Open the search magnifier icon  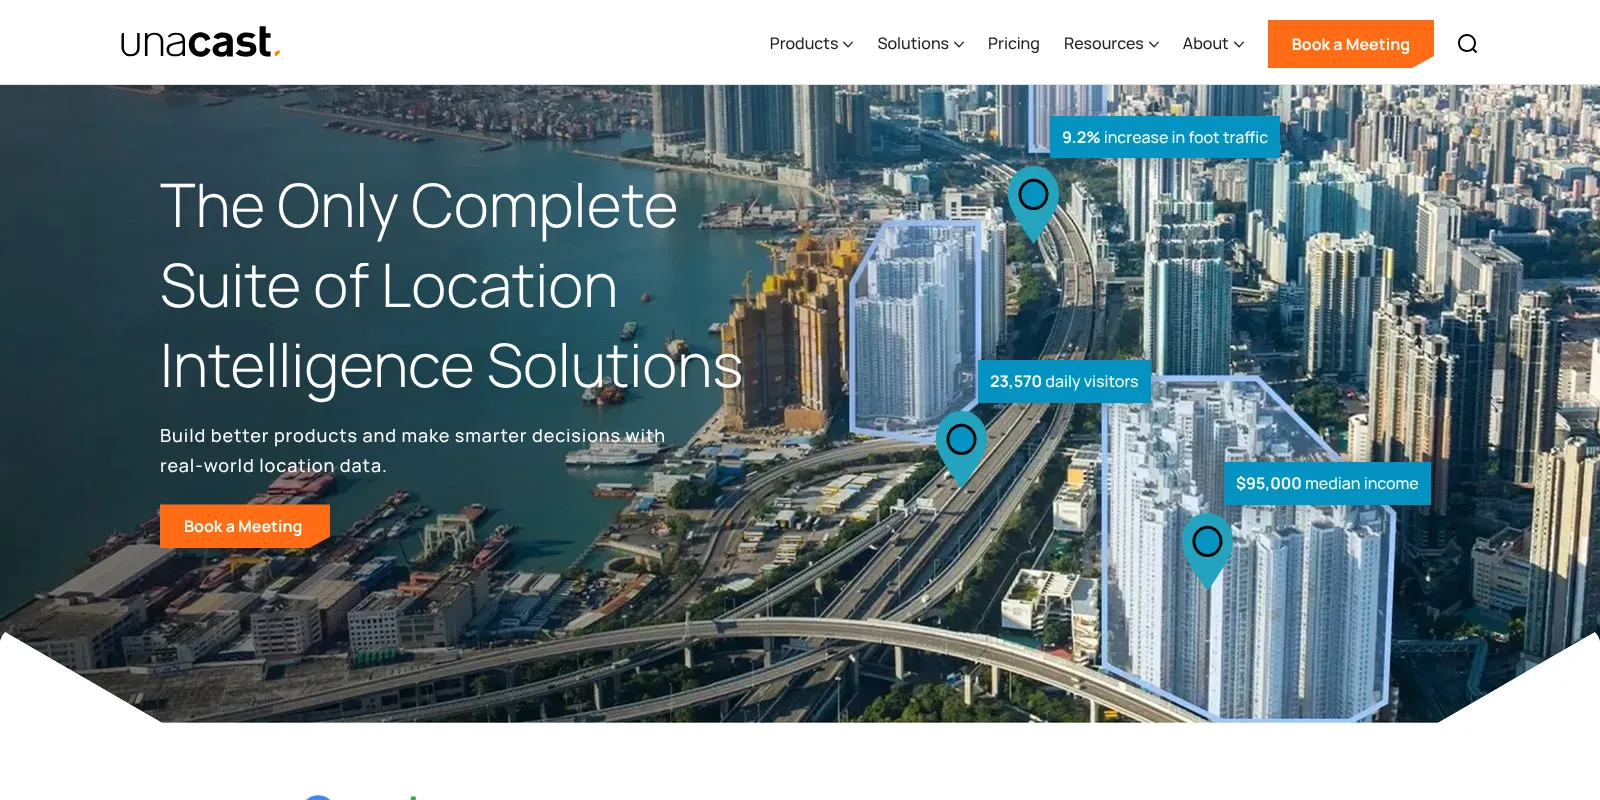(1467, 44)
